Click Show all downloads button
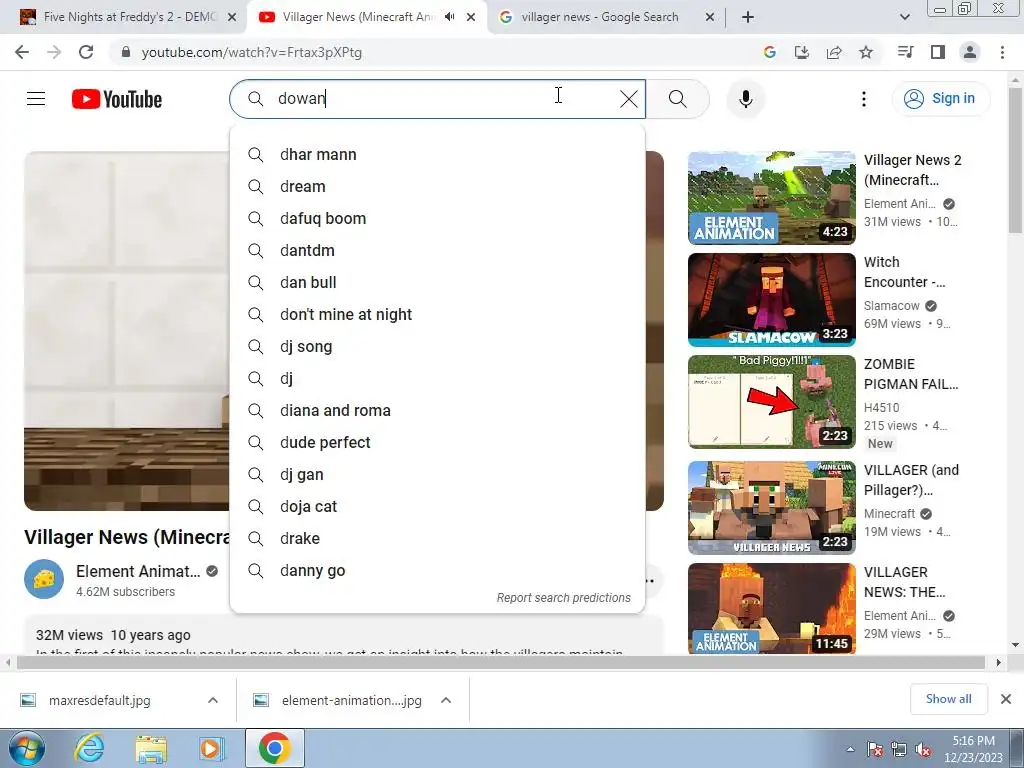This screenshot has height=768, width=1024. [x=948, y=699]
